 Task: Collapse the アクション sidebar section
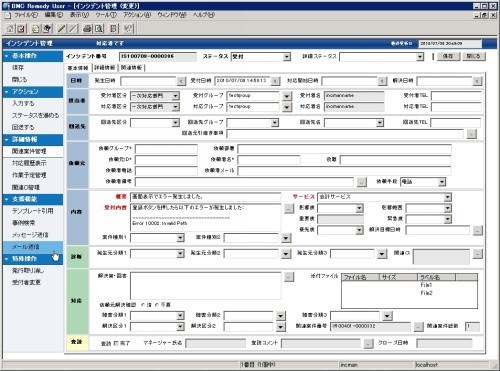pos(6,92)
